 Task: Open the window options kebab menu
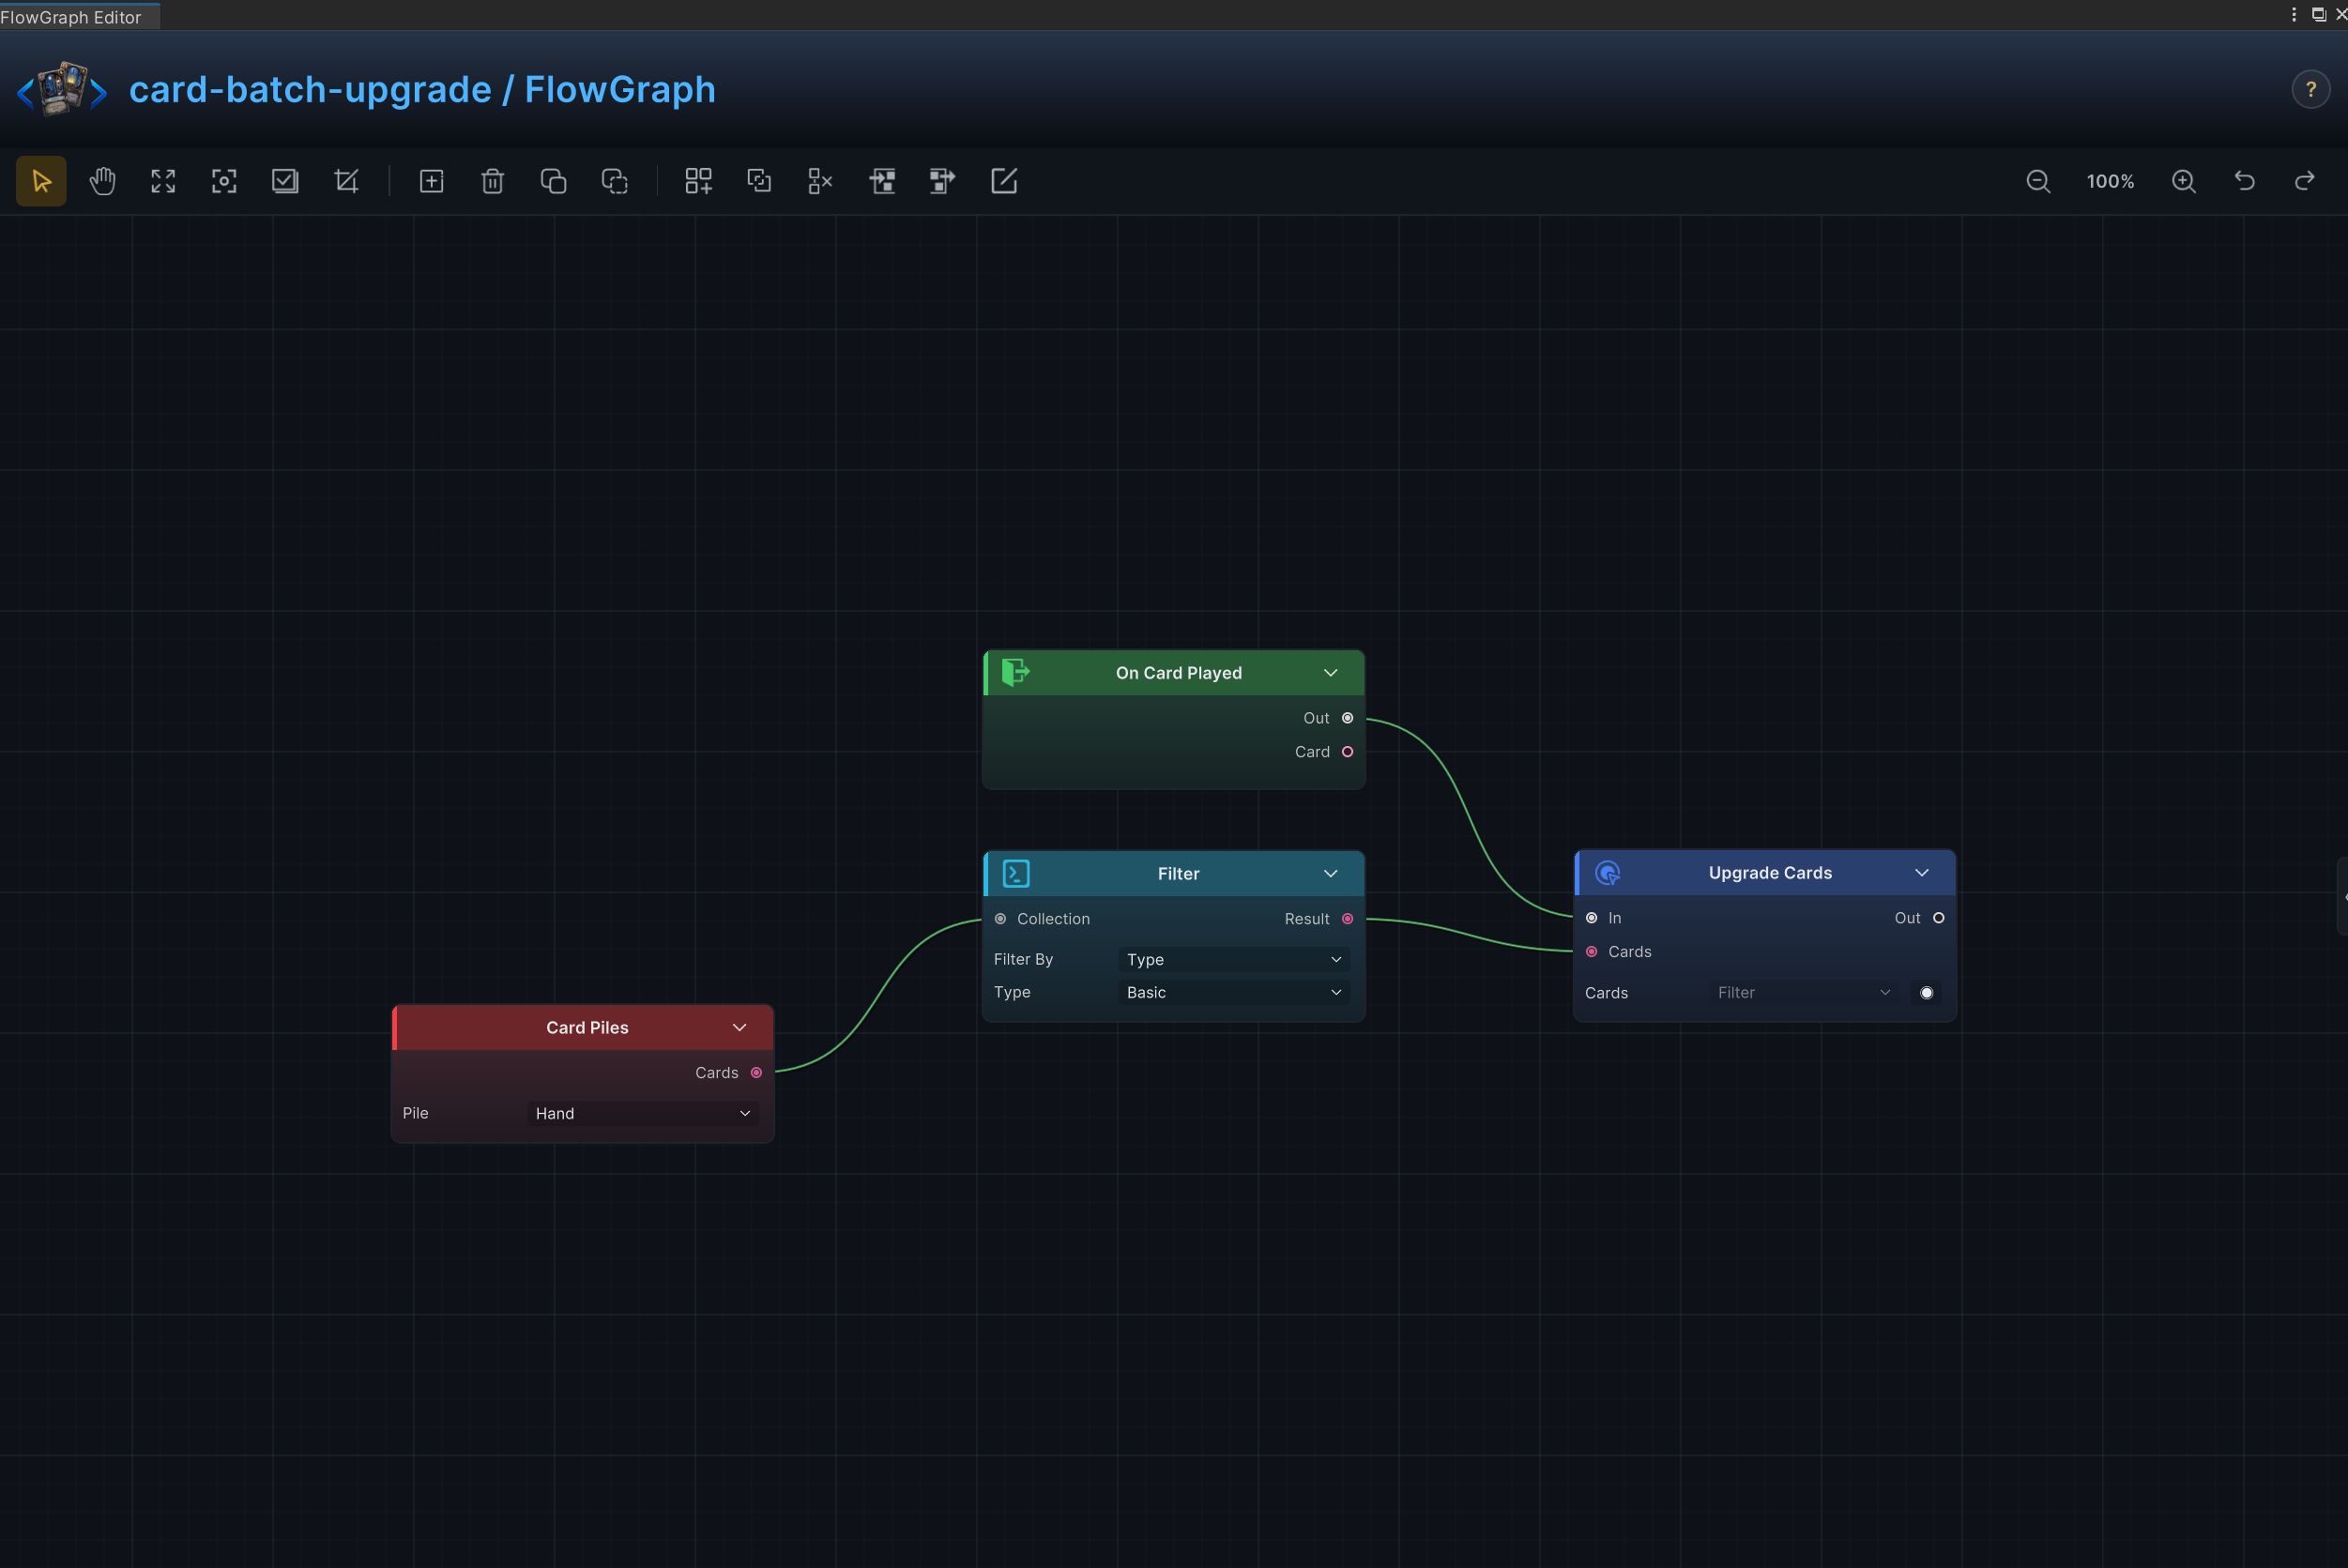[2293, 14]
